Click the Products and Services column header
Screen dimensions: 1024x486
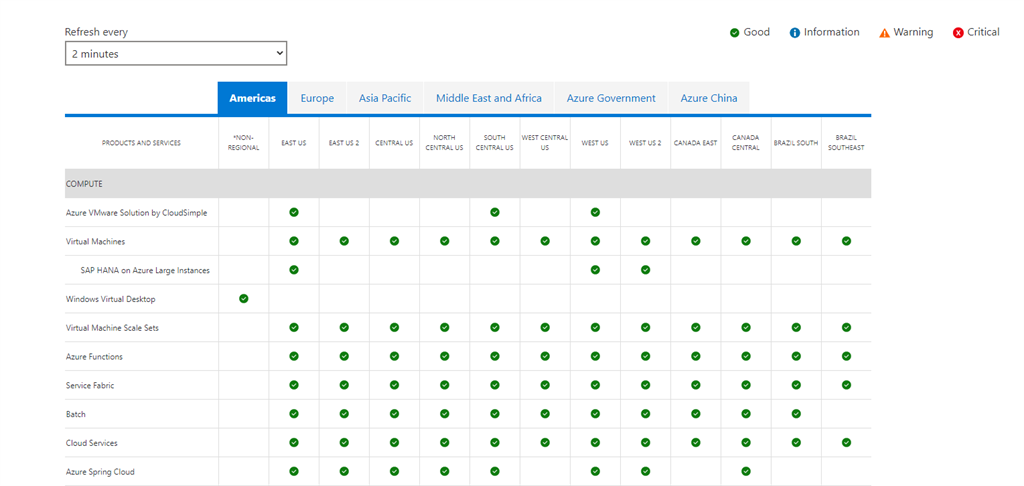141,143
